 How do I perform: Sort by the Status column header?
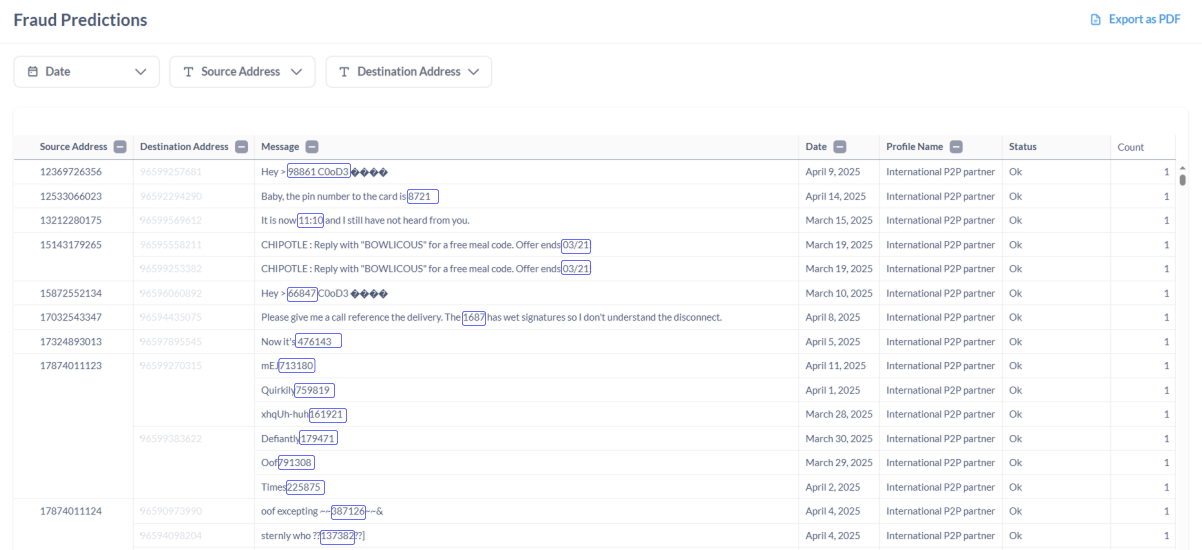point(1022,147)
